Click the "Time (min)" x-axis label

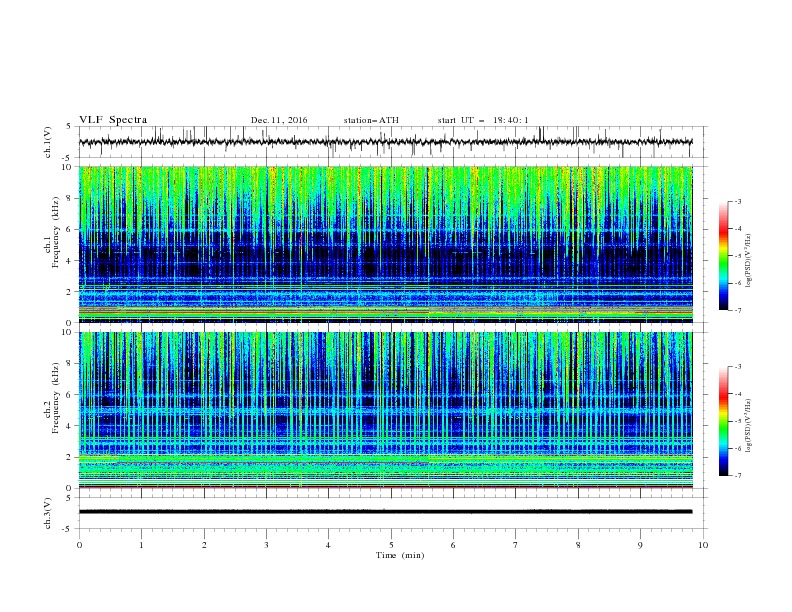click(x=400, y=555)
